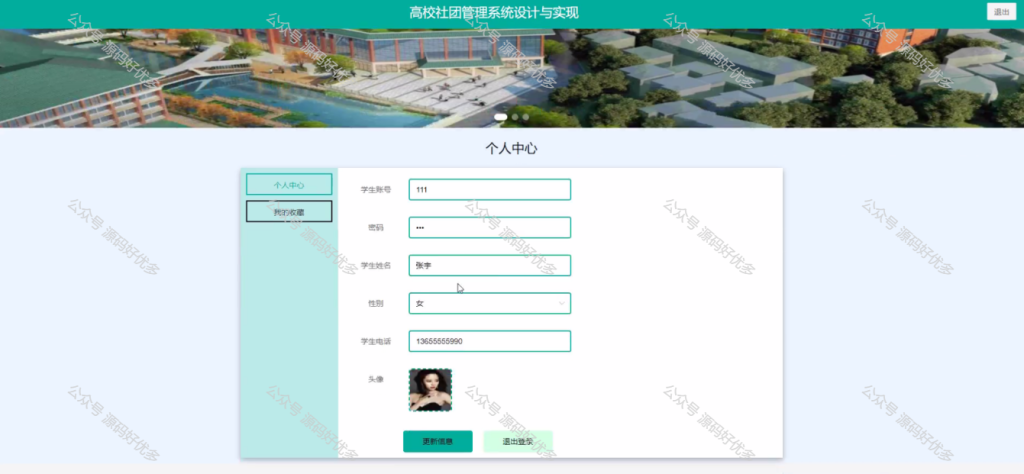Switch to the second carousel slide dot

515,117
